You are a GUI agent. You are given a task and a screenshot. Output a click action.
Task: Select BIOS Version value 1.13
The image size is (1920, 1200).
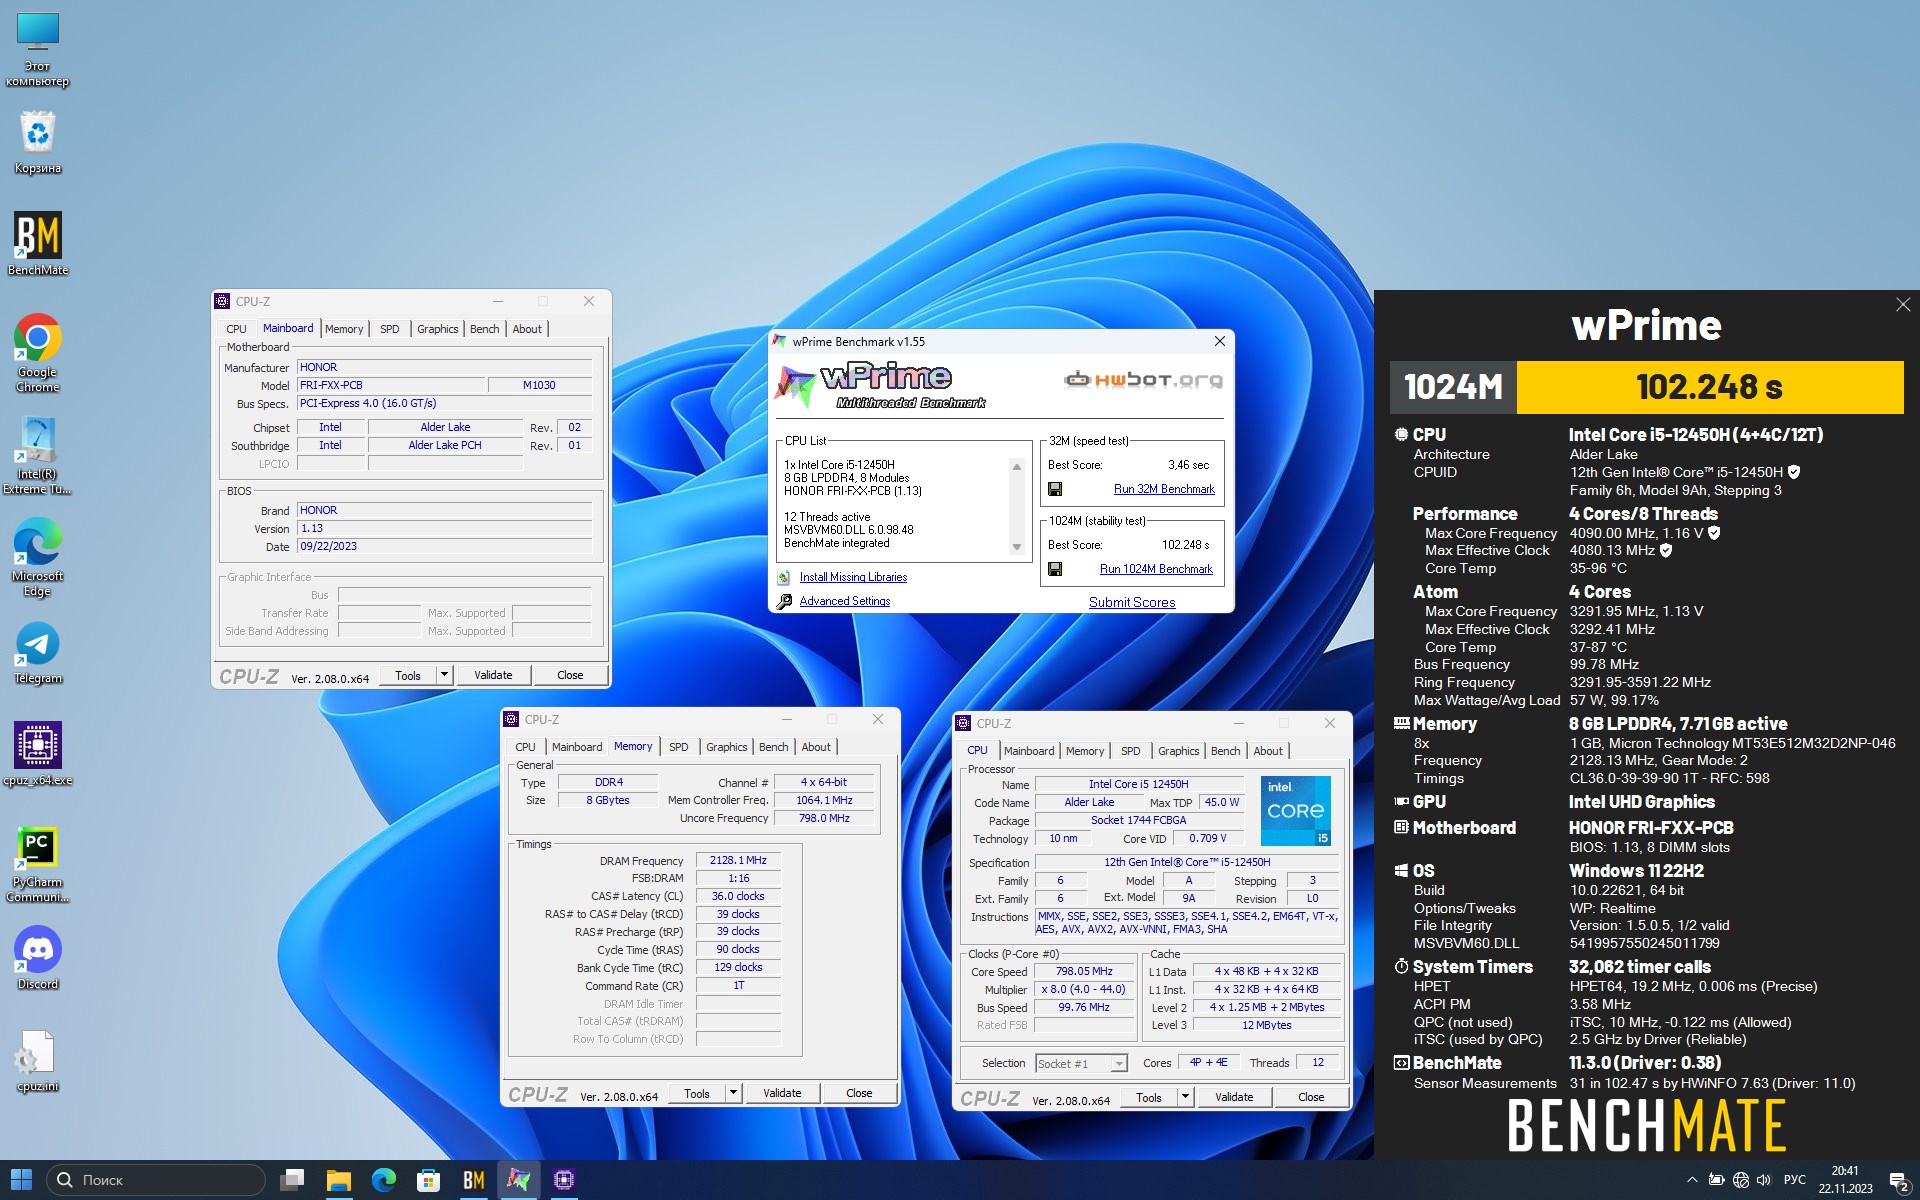point(445,528)
